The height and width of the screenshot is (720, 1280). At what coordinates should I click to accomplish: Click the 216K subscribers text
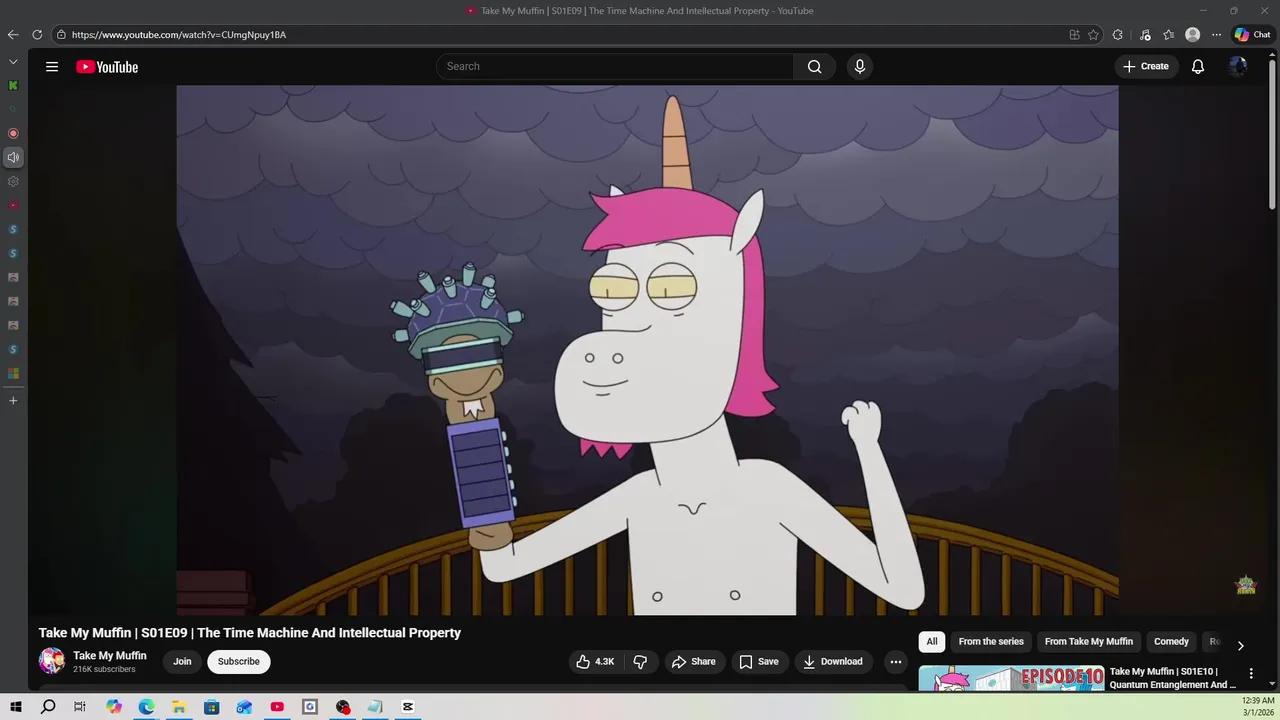[x=104, y=670]
